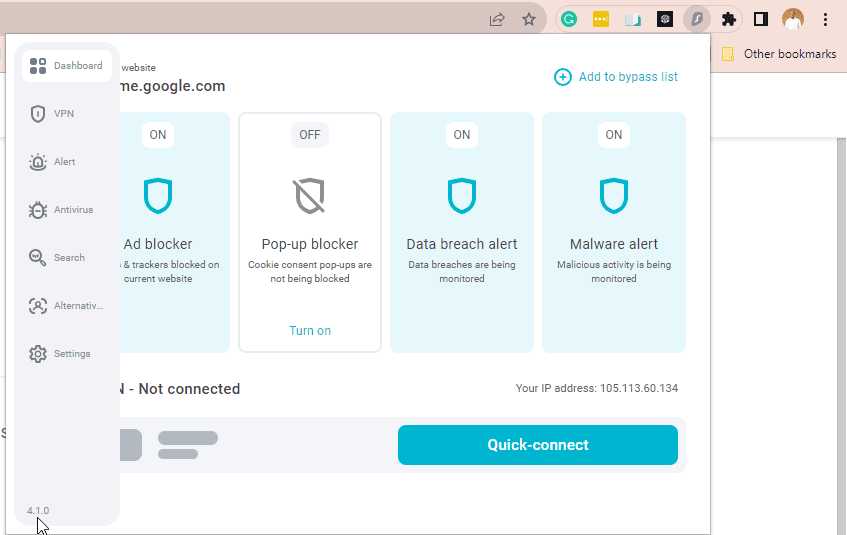Open the Other bookmarks folder
Image resolution: width=847 pixels, height=535 pixels.
tap(779, 54)
